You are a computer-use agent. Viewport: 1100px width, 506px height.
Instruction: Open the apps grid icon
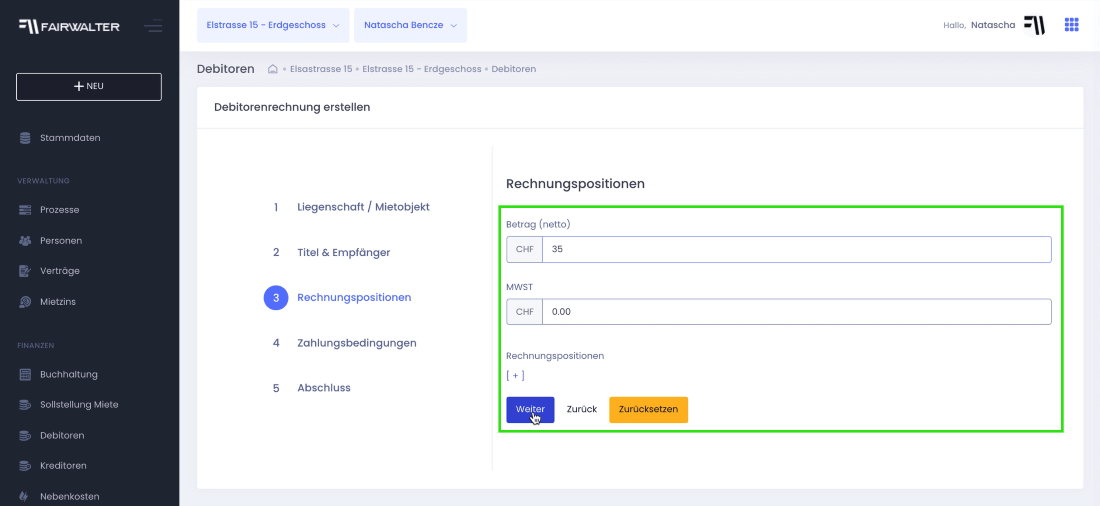click(1071, 25)
